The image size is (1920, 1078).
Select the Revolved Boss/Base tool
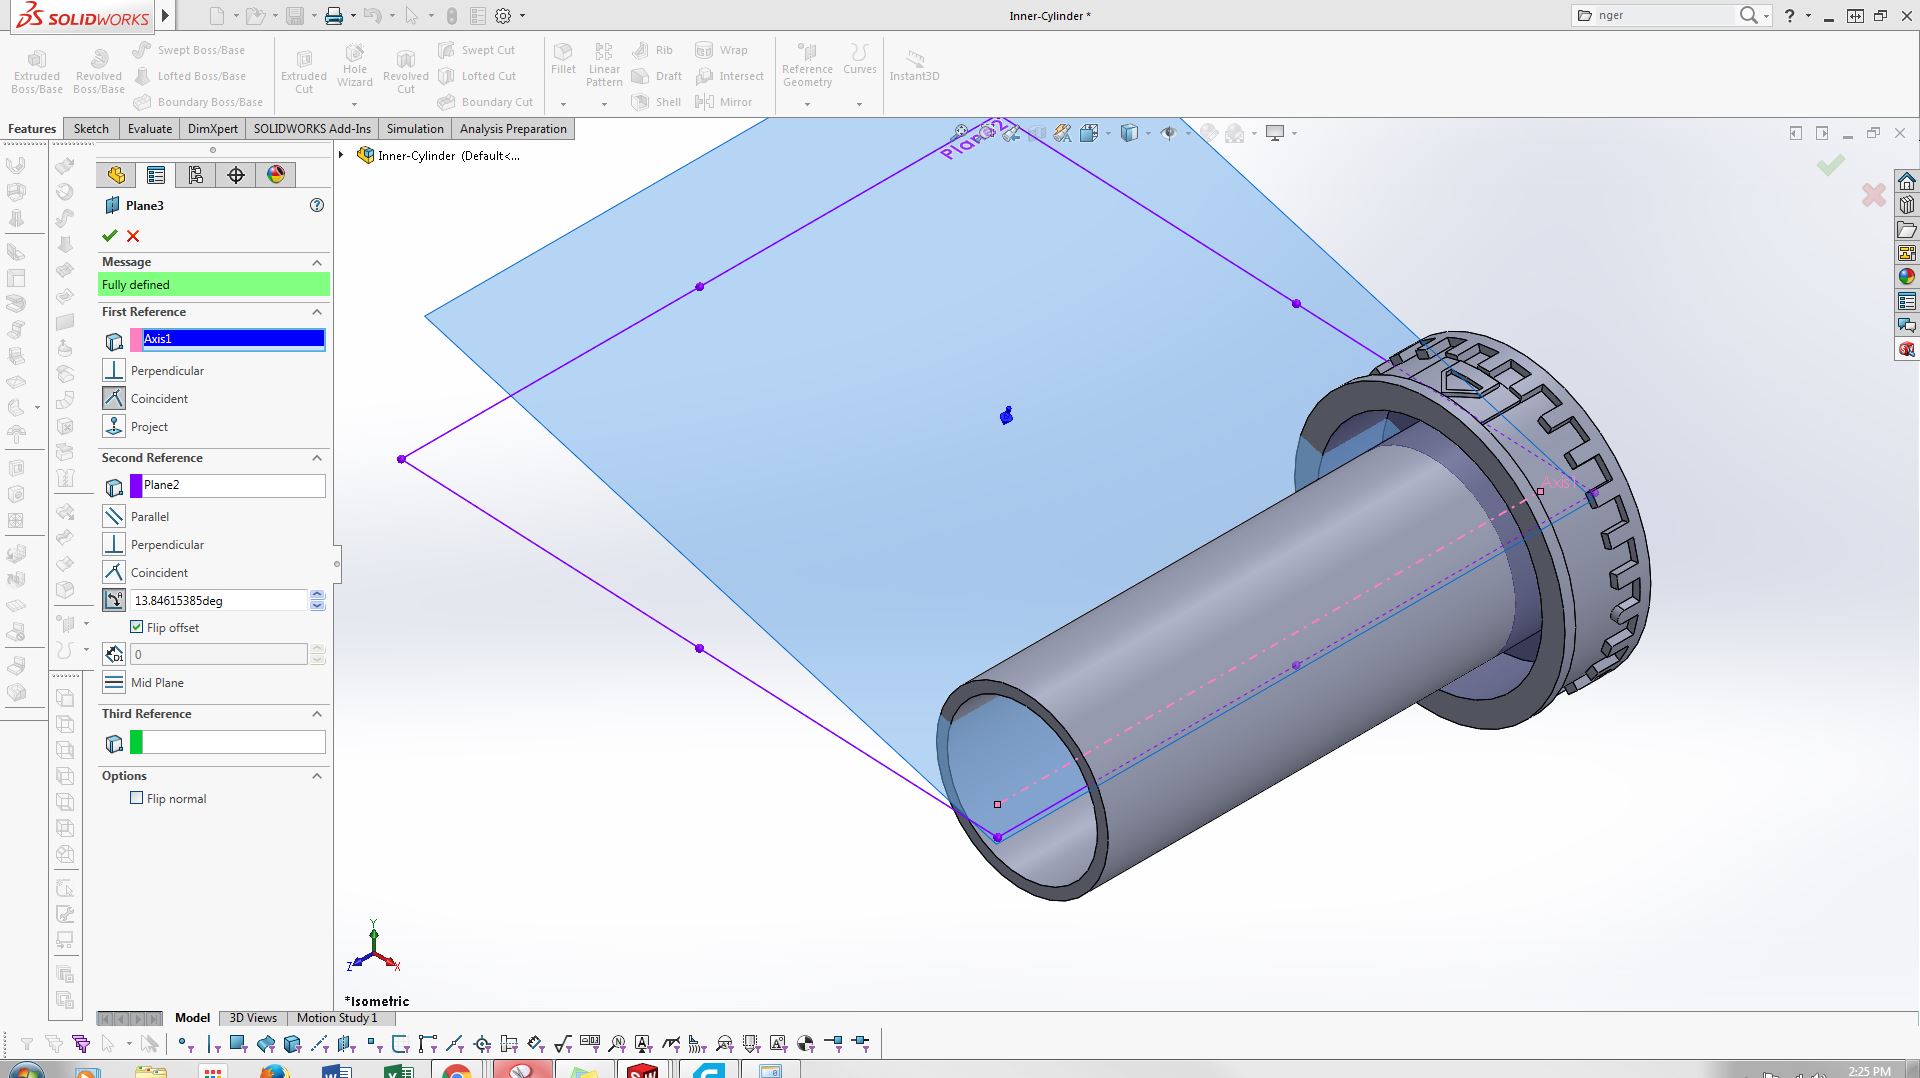tap(98, 71)
